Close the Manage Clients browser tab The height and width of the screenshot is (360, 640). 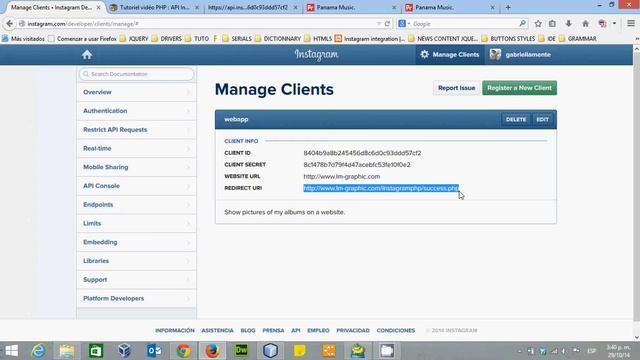(98, 8)
